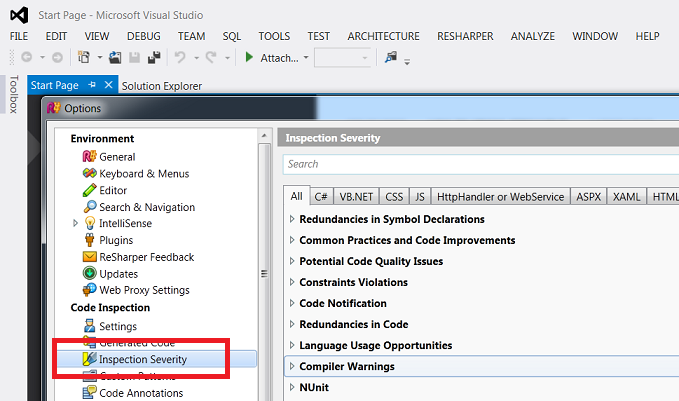The width and height of the screenshot is (679, 401).
Task: Click the Open File toolbar icon
Action: pos(115,57)
